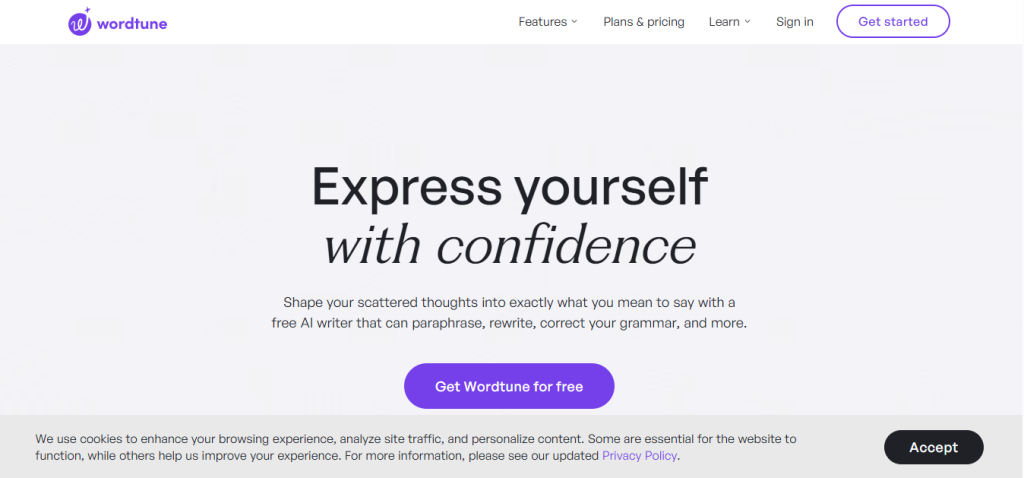Go to Plans & pricing page
1024x478 pixels.
pyautogui.click(x=644, y=22)
